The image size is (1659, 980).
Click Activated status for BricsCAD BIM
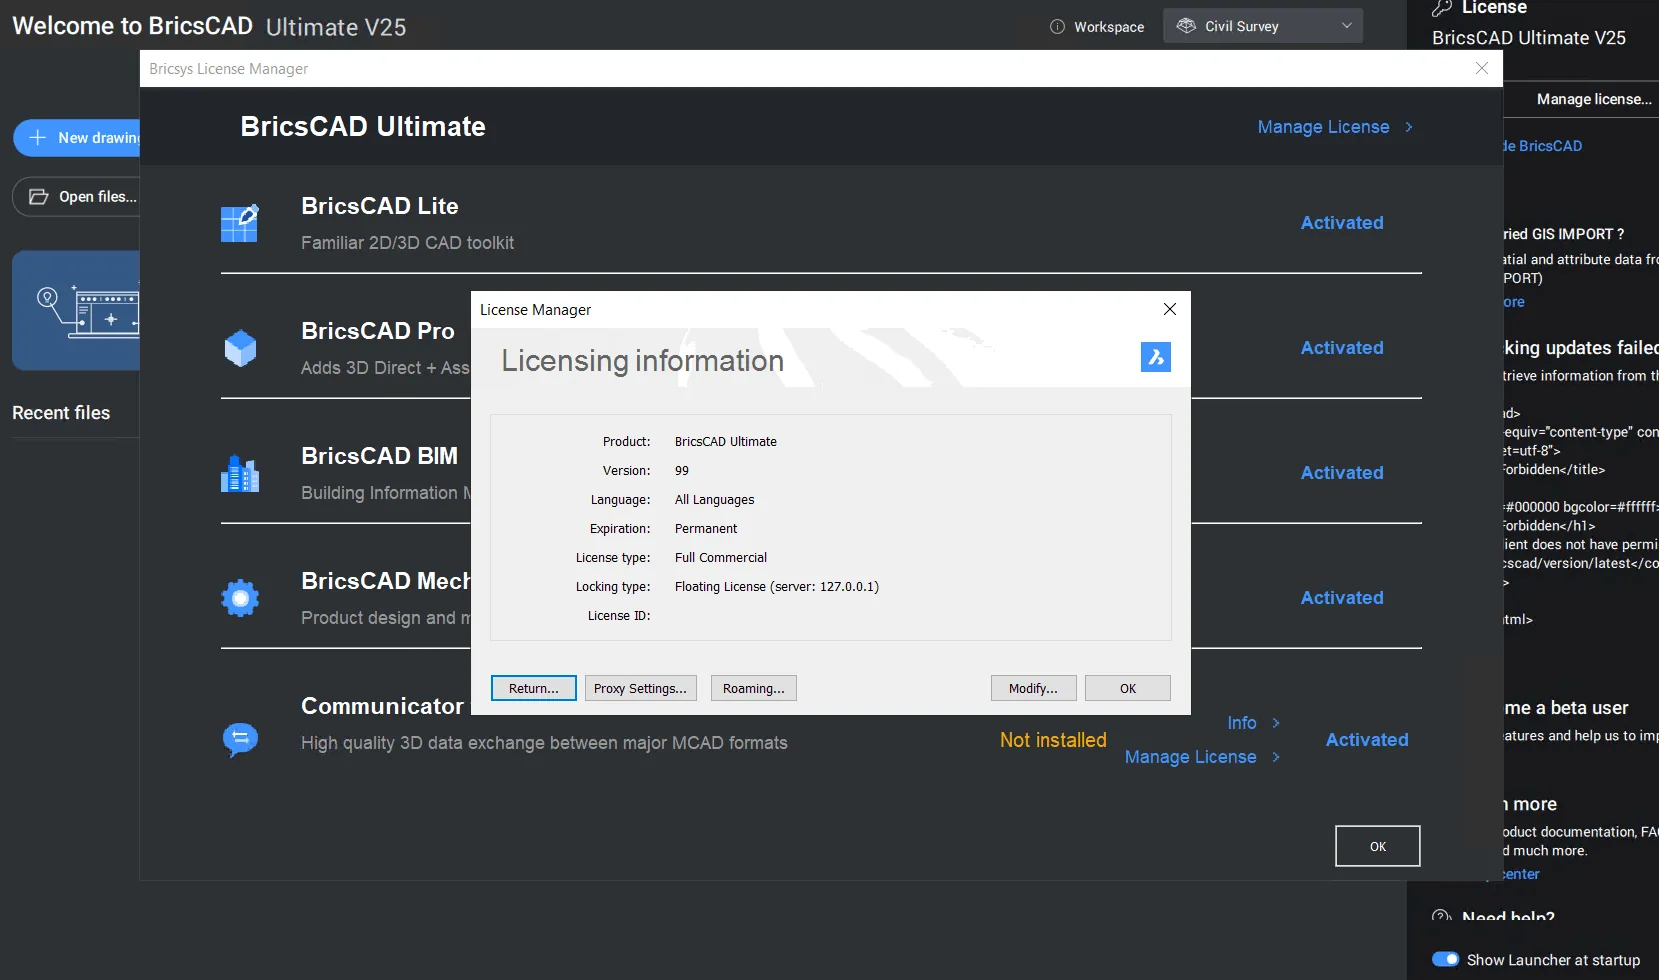pos(1342,473)
